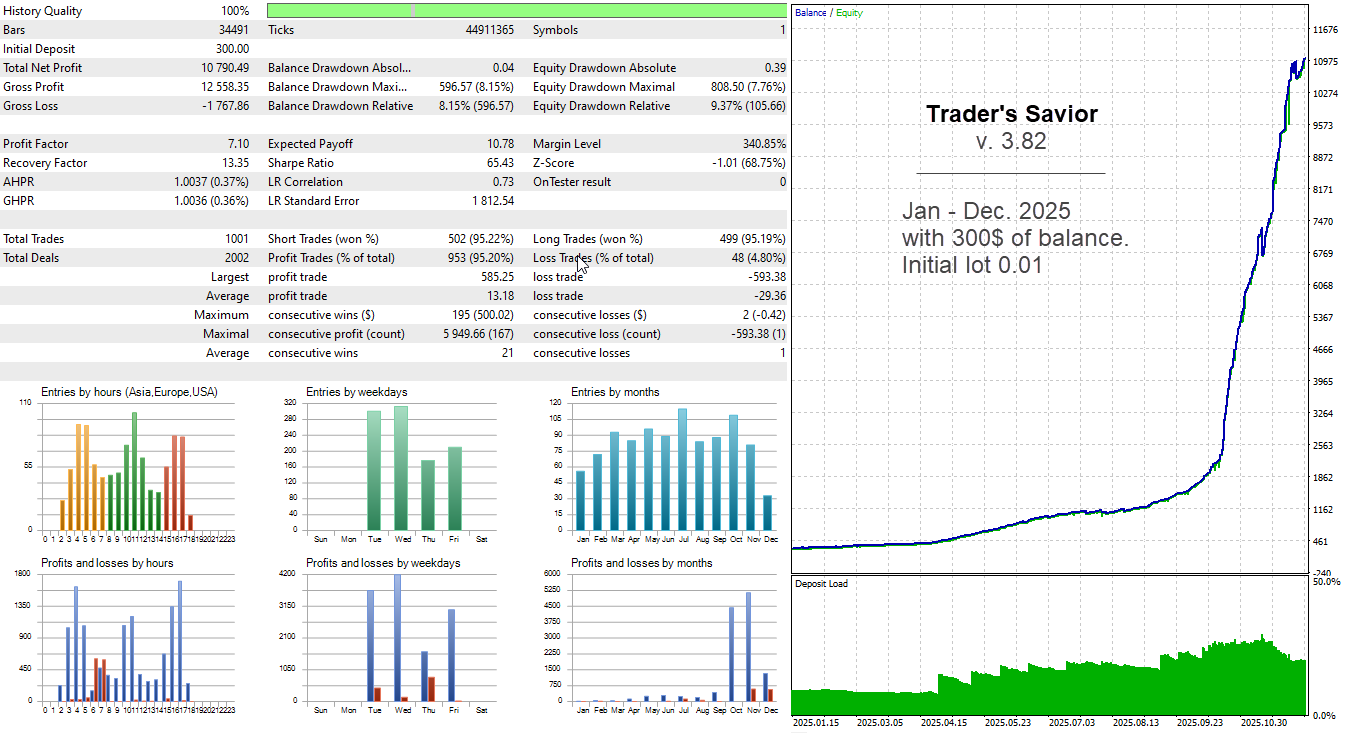Image resolution: width=1353 pixels, height=733 pixels.
Task: Select the Margin Level value 340.85%
Action: click(765, 143)
